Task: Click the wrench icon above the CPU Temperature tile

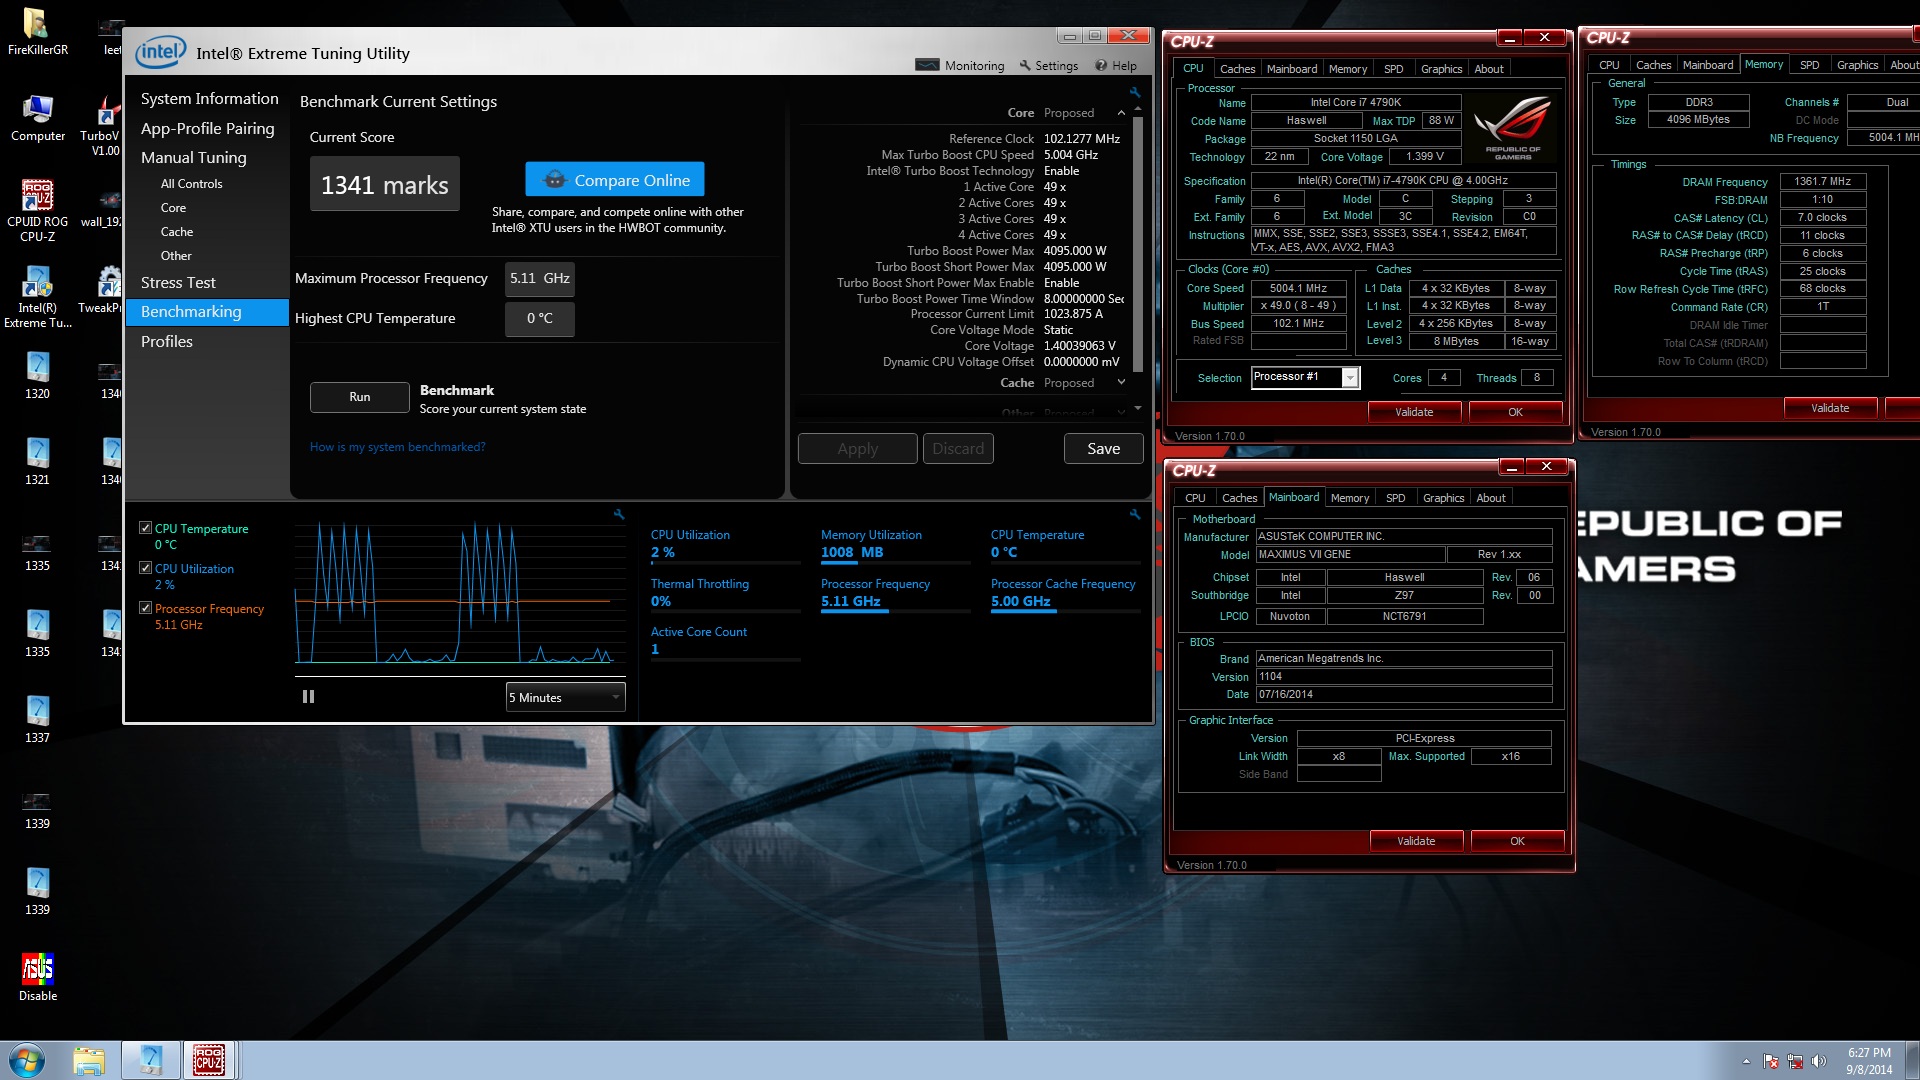Action: (x=1135, y=514)
